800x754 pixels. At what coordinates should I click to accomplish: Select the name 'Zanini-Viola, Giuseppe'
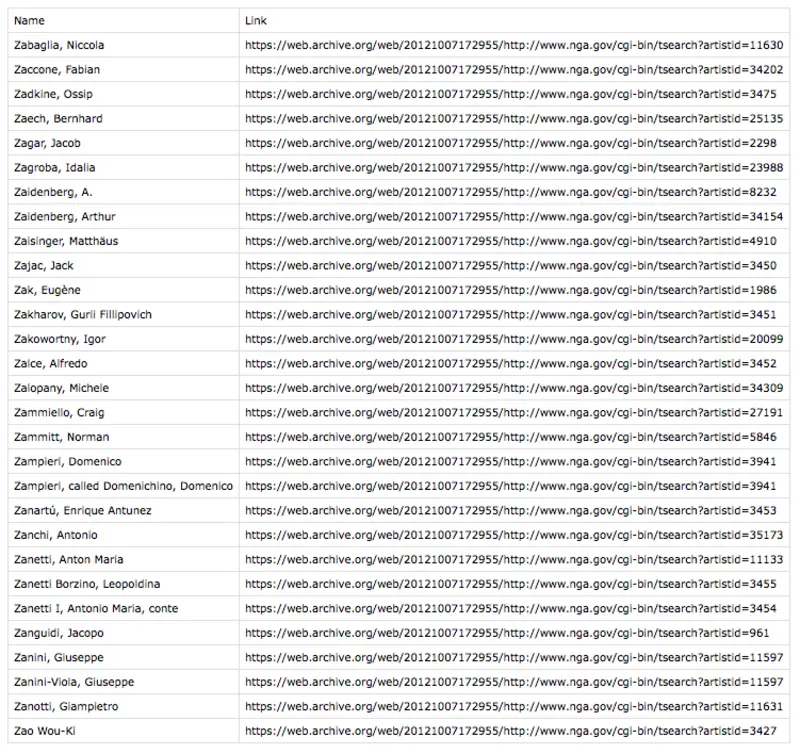tap(74, 682)
